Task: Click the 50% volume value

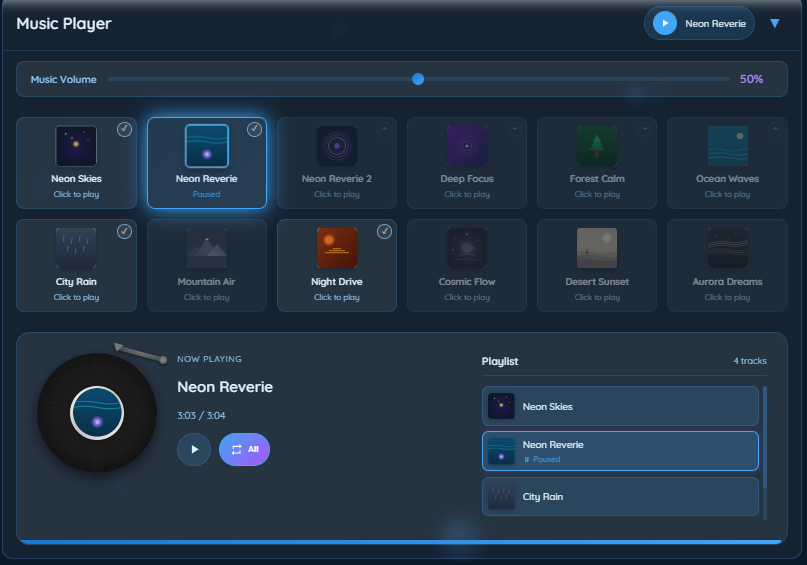Action: 751,79
